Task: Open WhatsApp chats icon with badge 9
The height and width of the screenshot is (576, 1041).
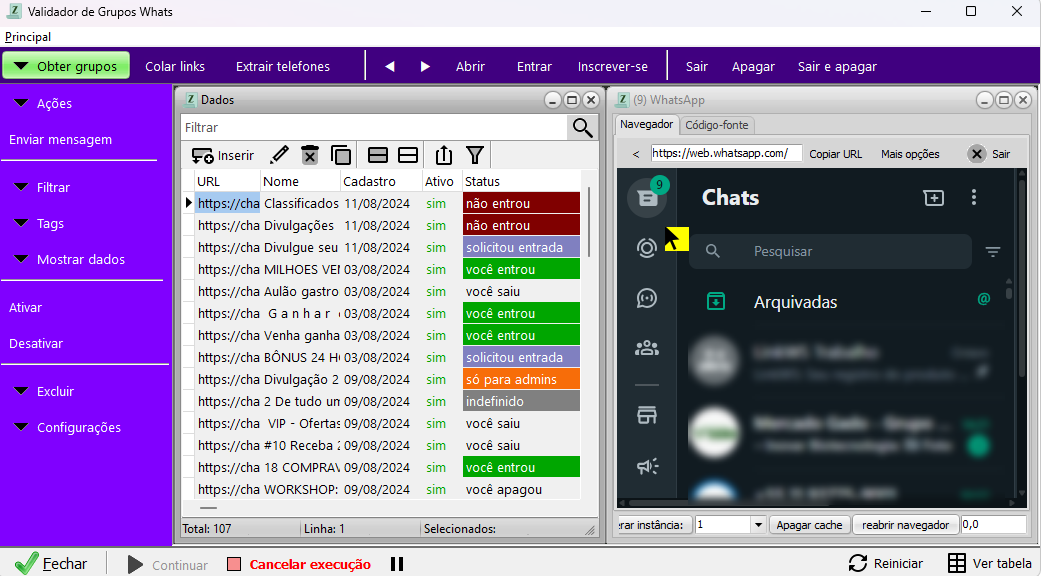Action: [647, 197]
